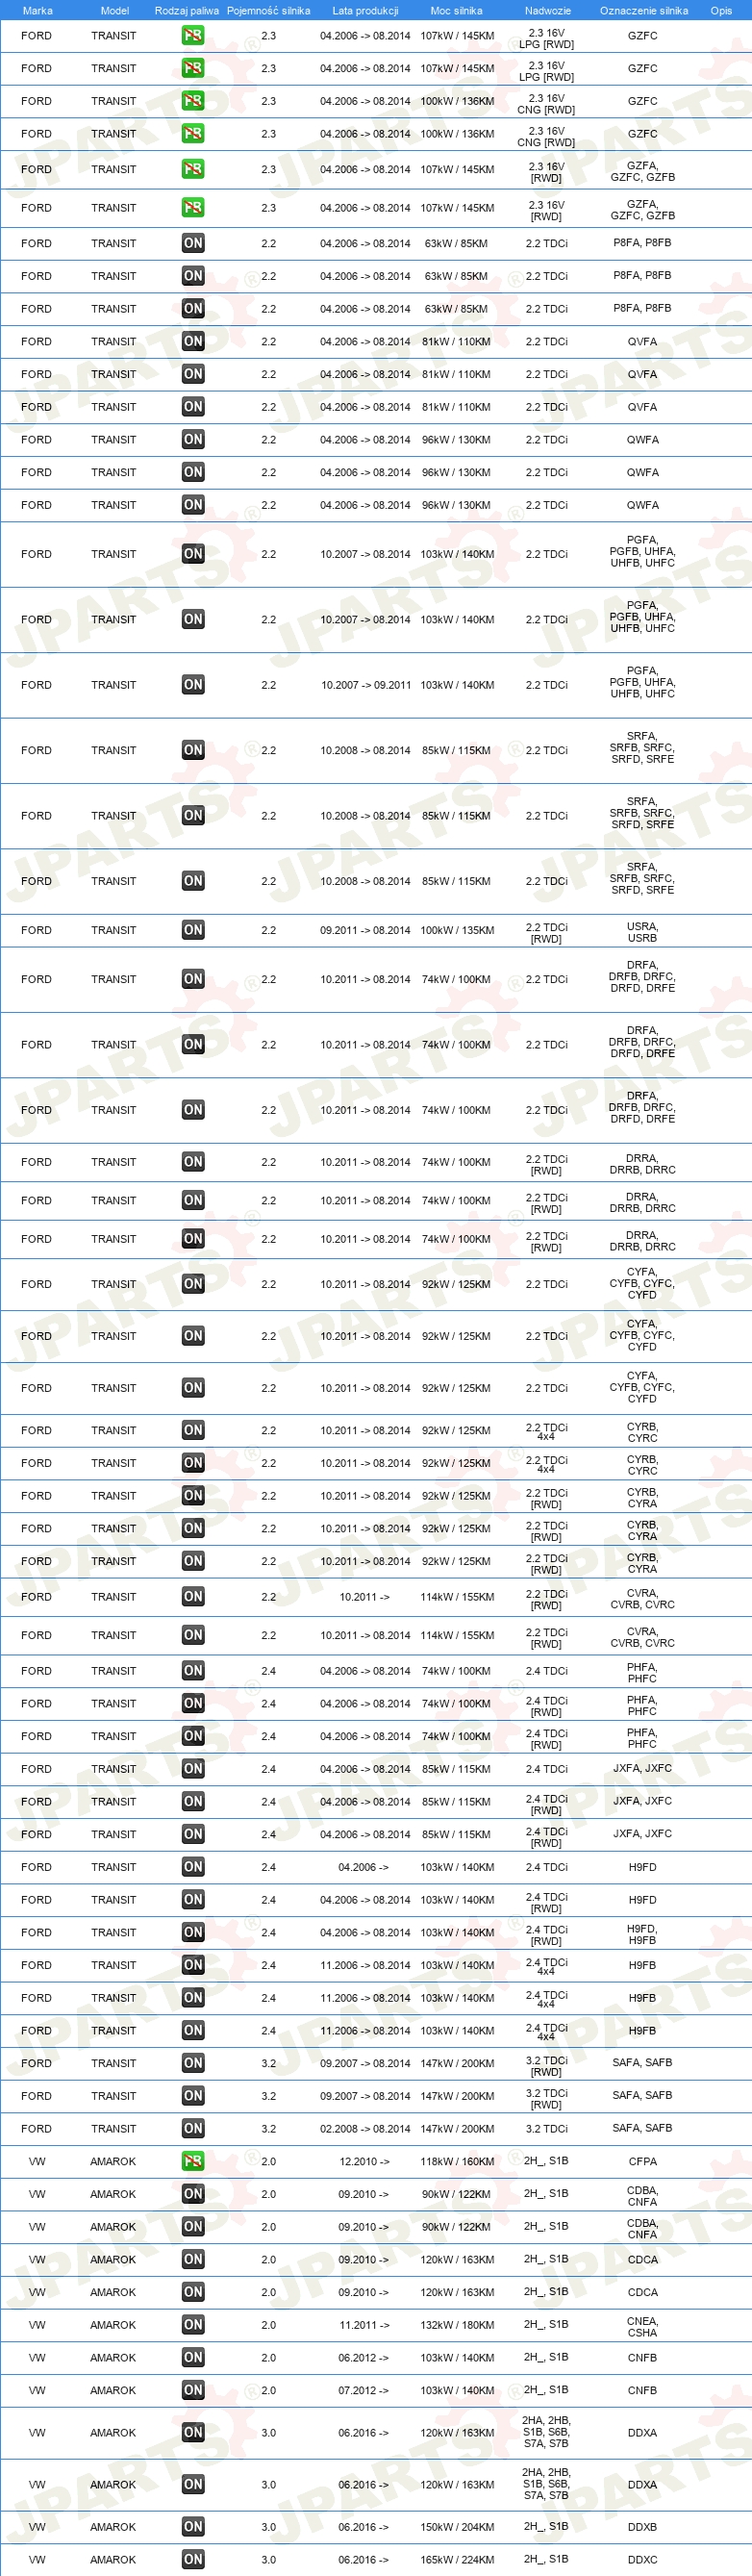Select the power cell '118kW / 160KM'
Image resolution: width=752 pixels, height=2576 pixels.
click(457, 2161)
